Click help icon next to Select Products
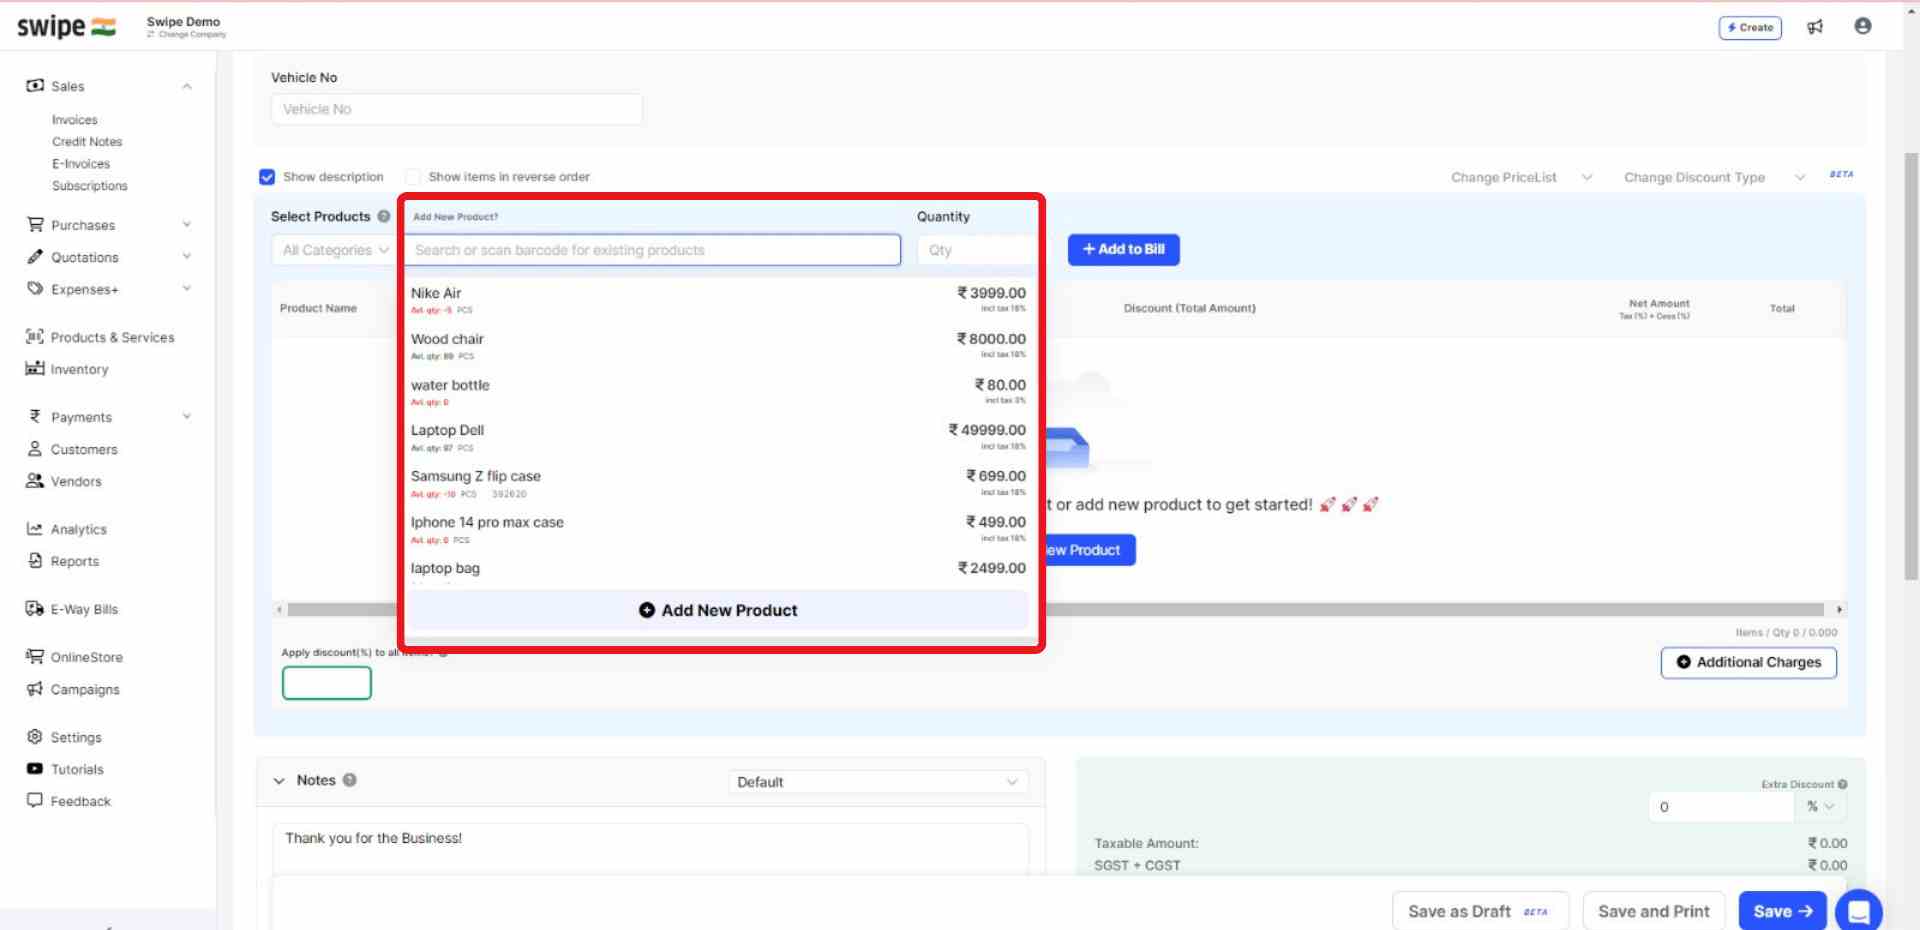 pos(384,216)
